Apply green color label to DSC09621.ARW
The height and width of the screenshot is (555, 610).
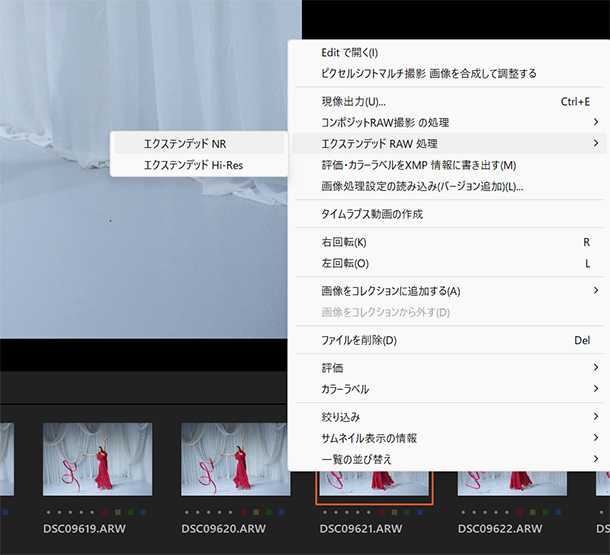click(407, 512)
